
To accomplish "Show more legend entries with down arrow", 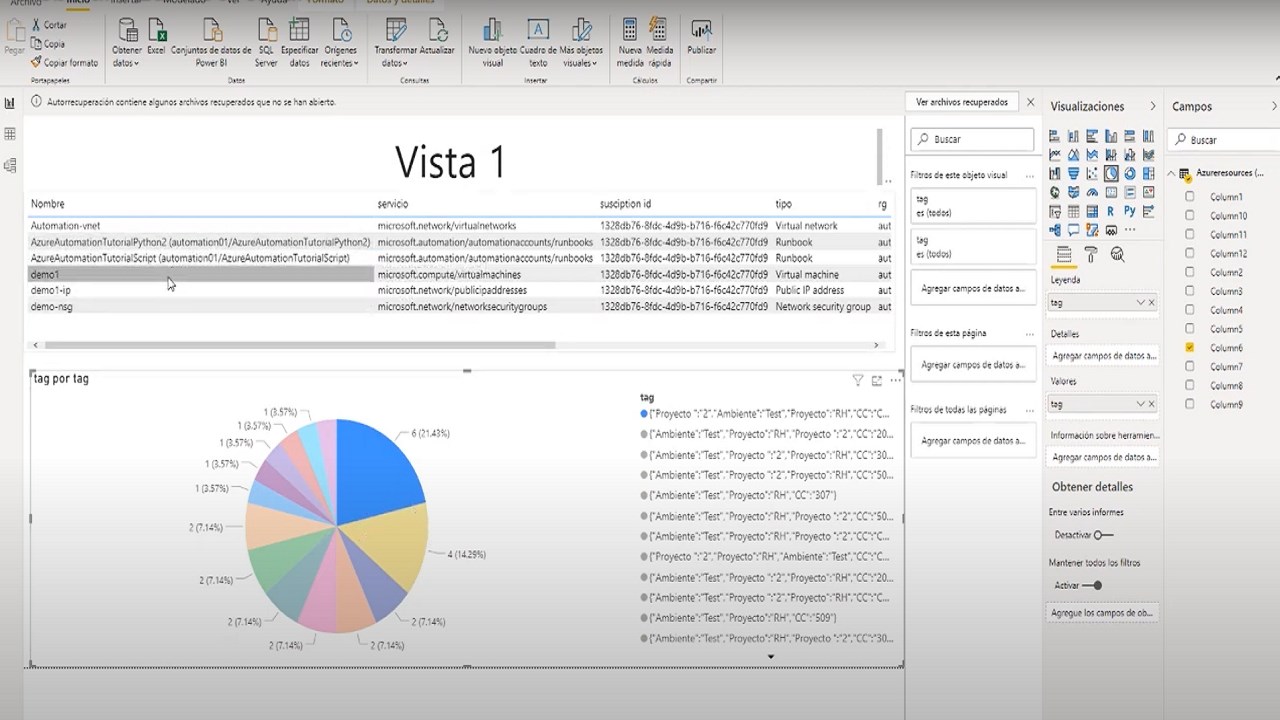I will 771,657.
